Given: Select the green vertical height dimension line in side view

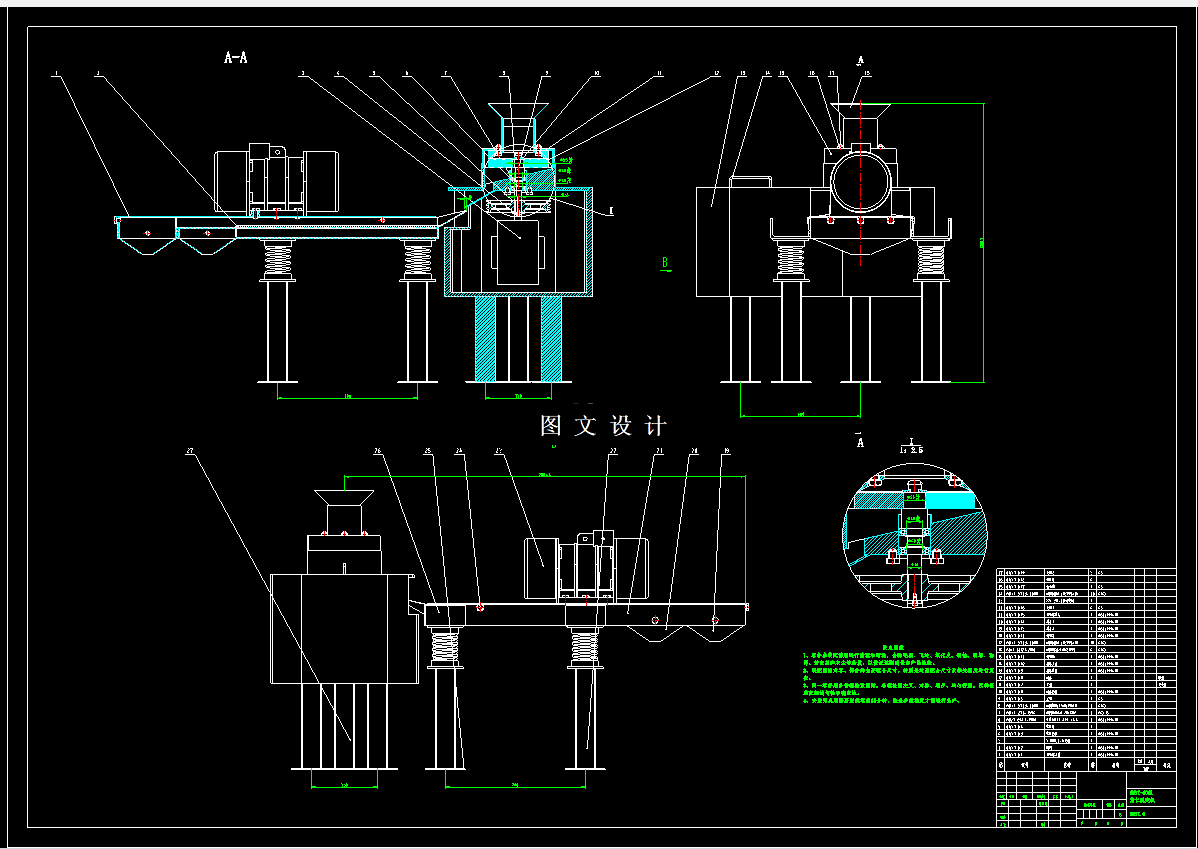Looking at the screenshot, I should 983,242.
